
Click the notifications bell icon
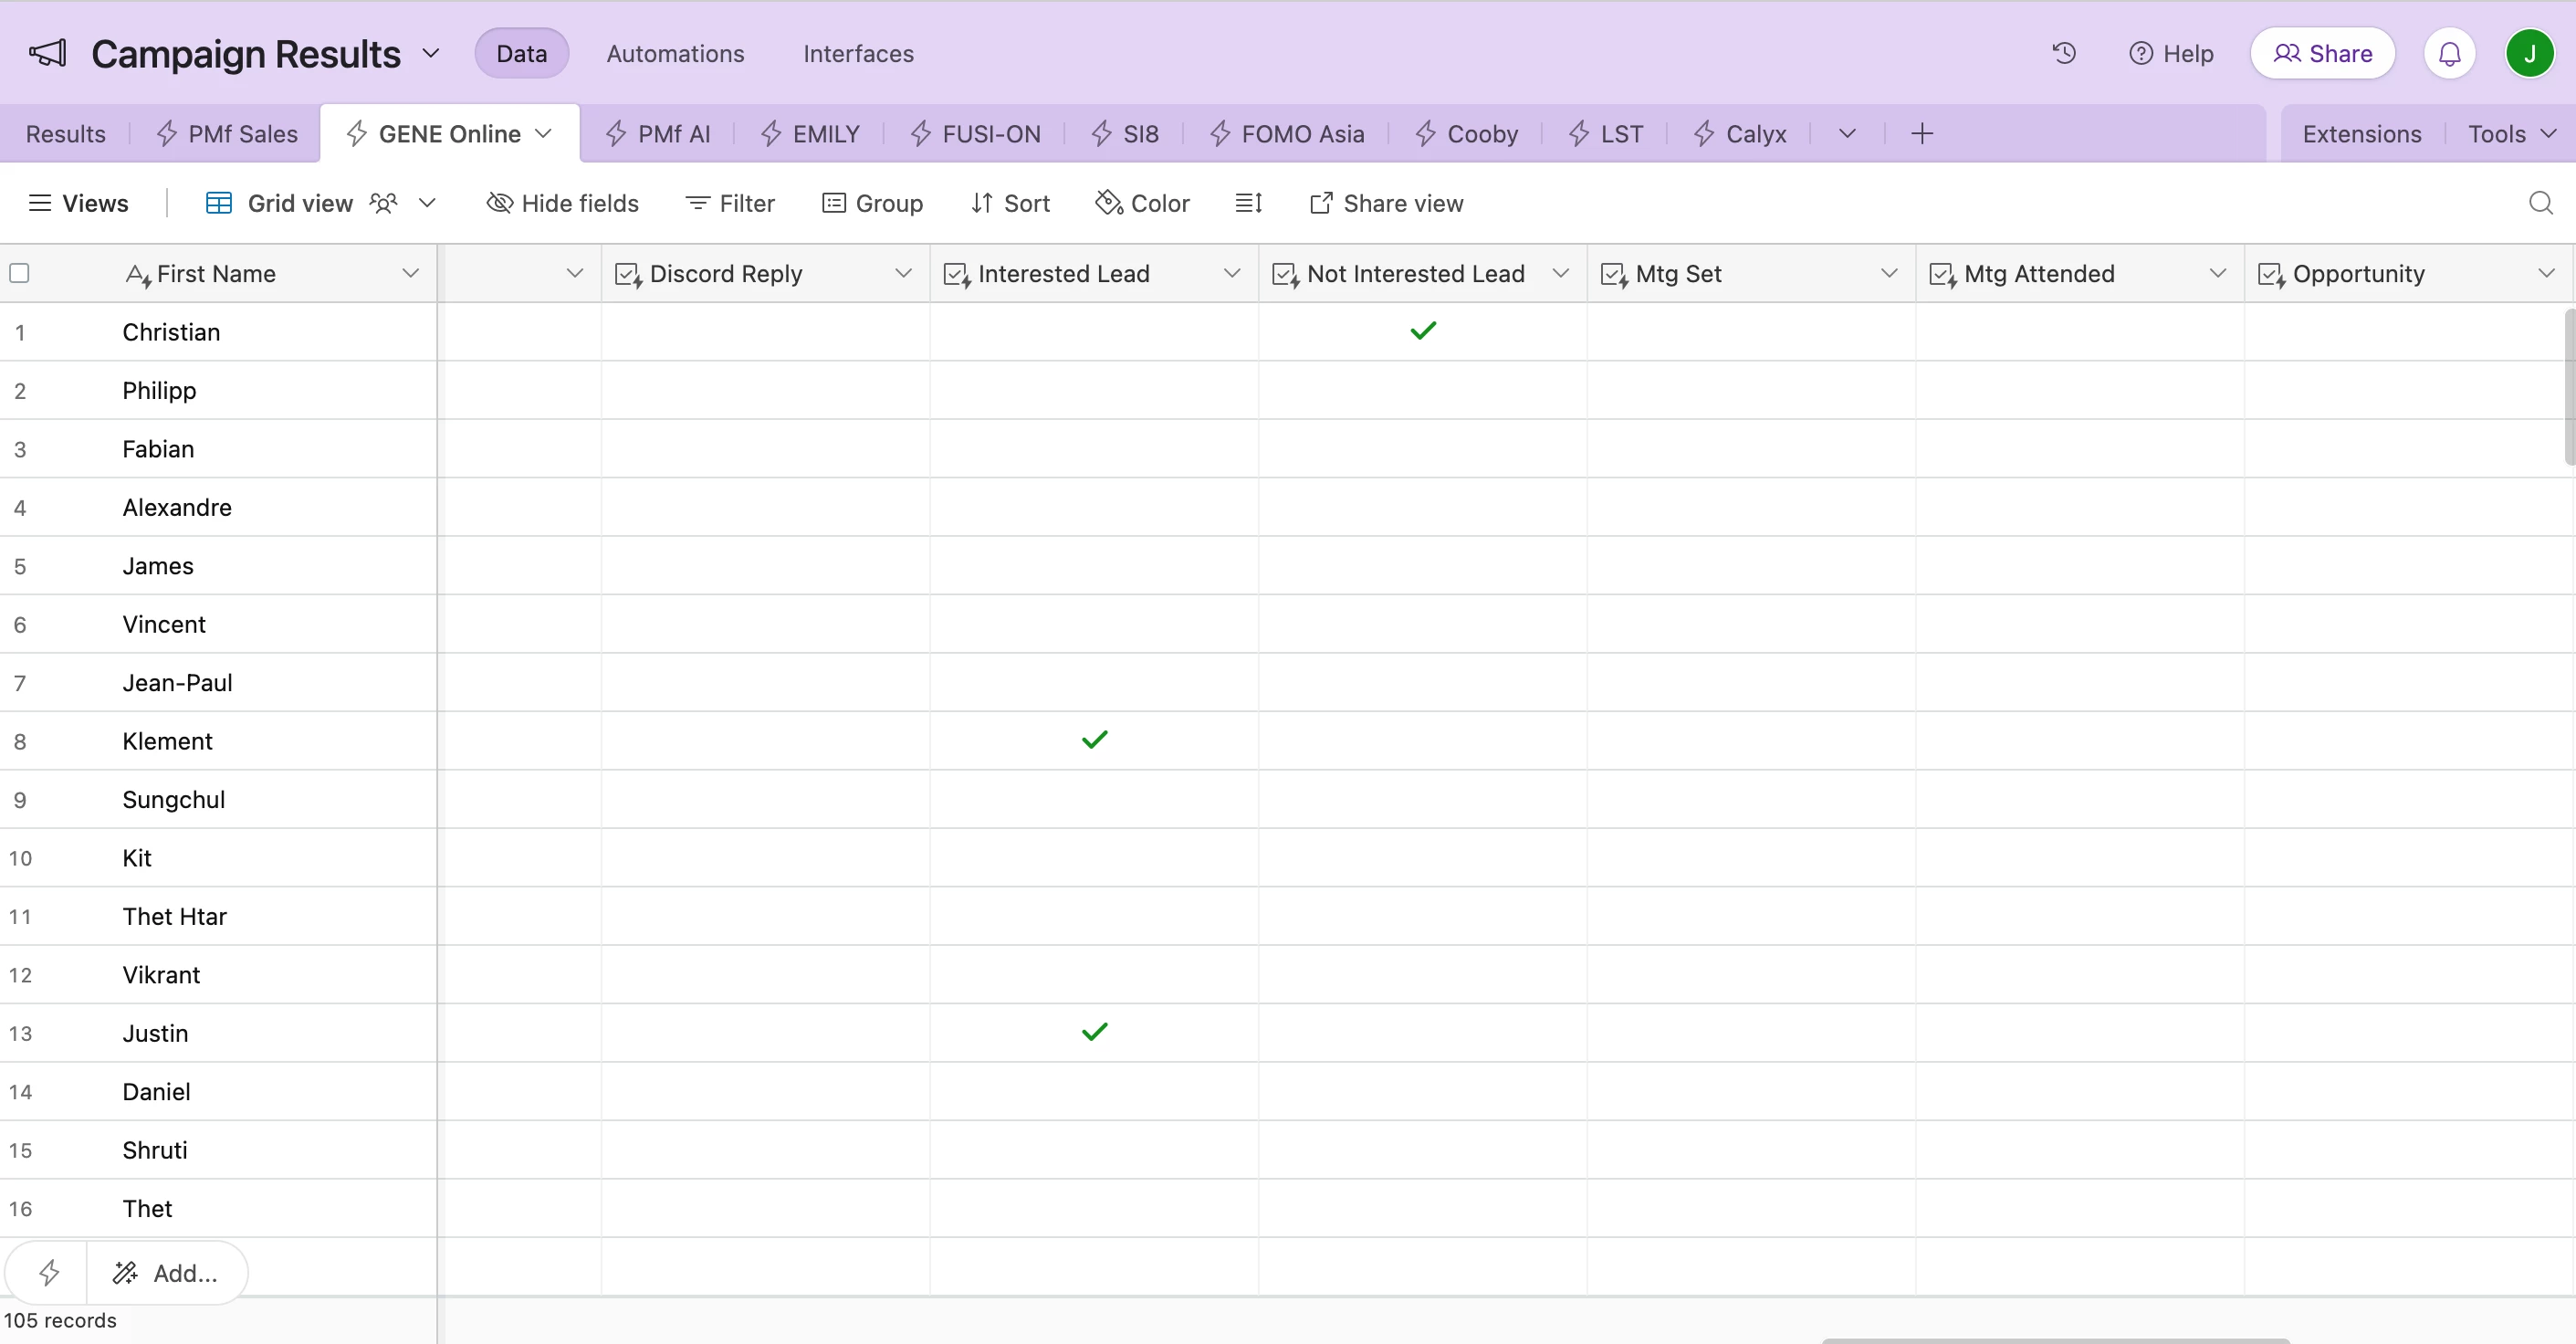pyautogui.click(x=2449, y=53)
